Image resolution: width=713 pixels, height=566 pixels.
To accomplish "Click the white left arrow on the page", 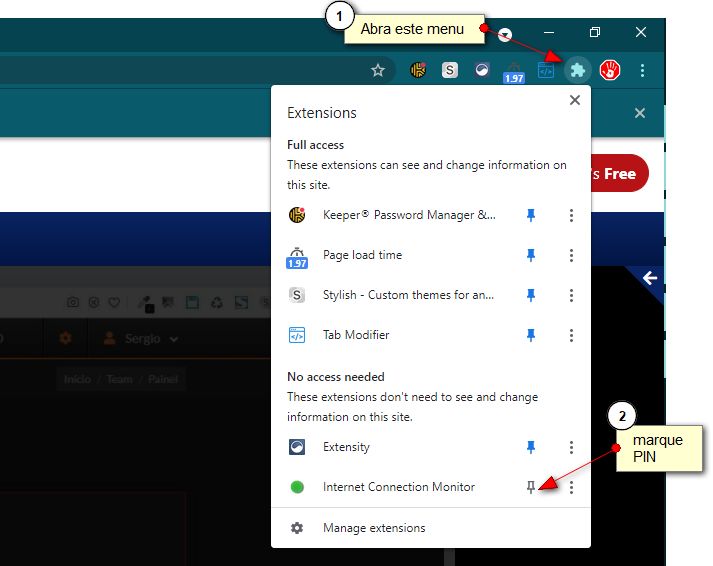I will coord(650,278).
